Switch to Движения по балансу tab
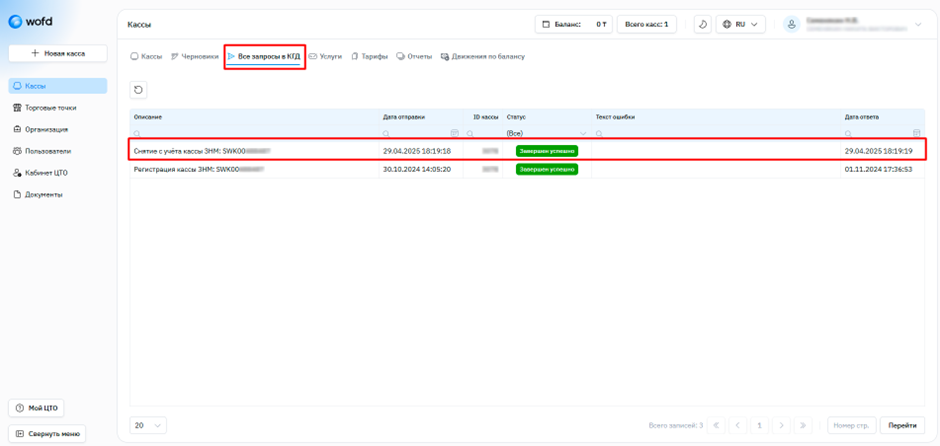 [483, 56]
